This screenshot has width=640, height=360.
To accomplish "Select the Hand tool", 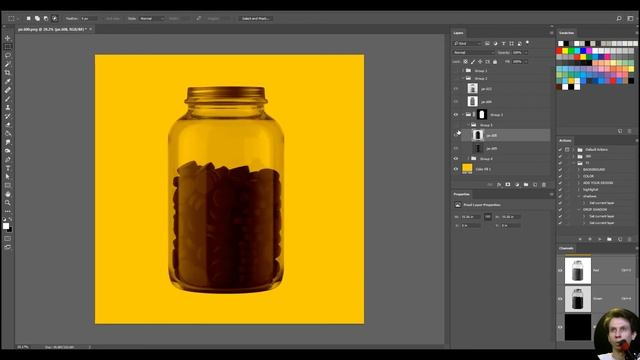I will [7, 194].
